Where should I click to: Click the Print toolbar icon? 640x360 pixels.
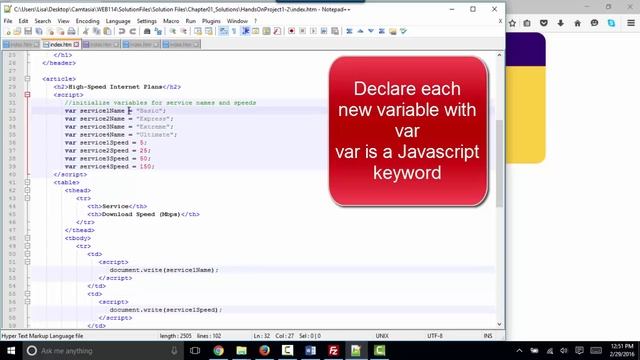(71, 31)
